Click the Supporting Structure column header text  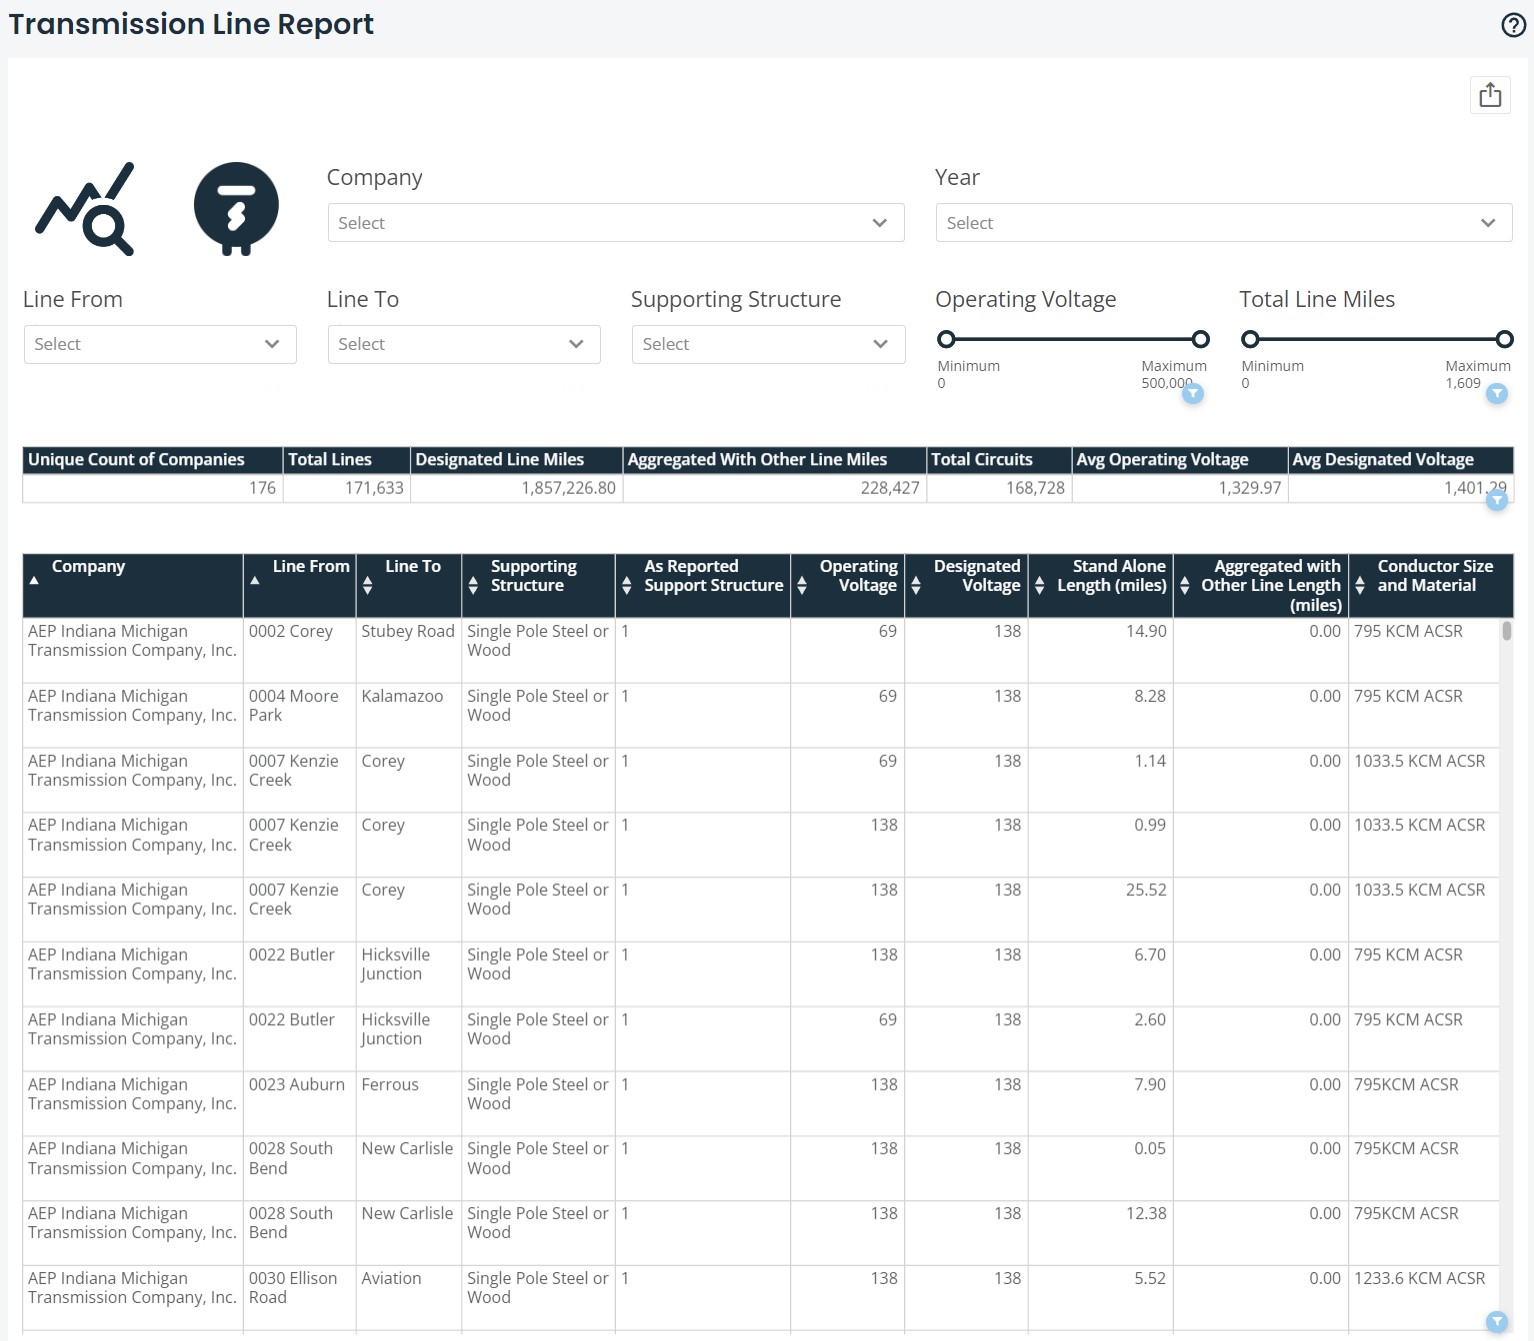coord(533,576)
